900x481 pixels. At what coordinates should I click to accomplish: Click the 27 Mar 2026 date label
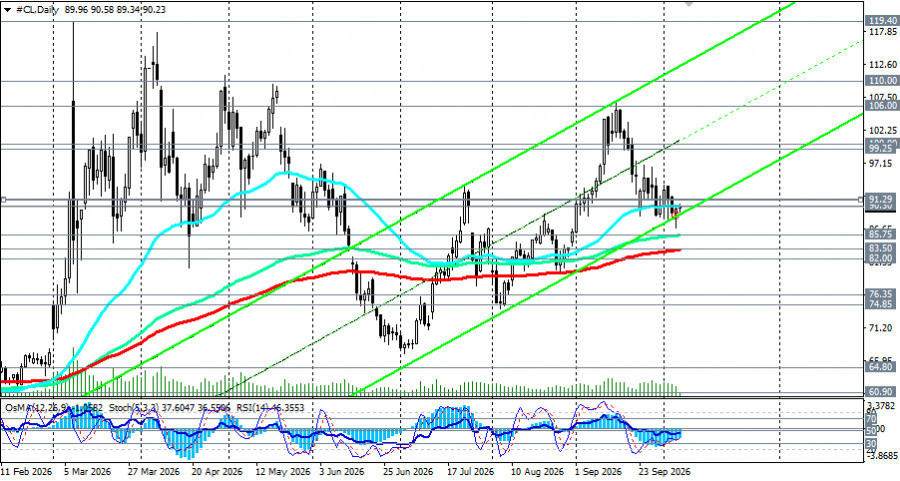point(154,472)
